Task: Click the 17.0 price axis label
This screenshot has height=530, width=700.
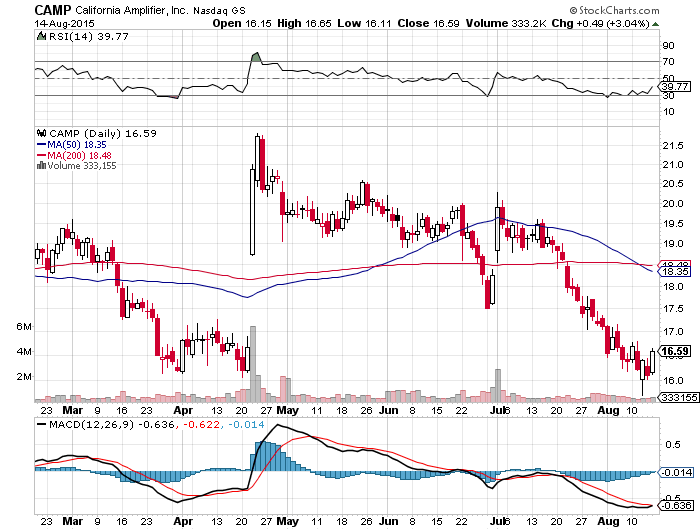Action: 673,332
